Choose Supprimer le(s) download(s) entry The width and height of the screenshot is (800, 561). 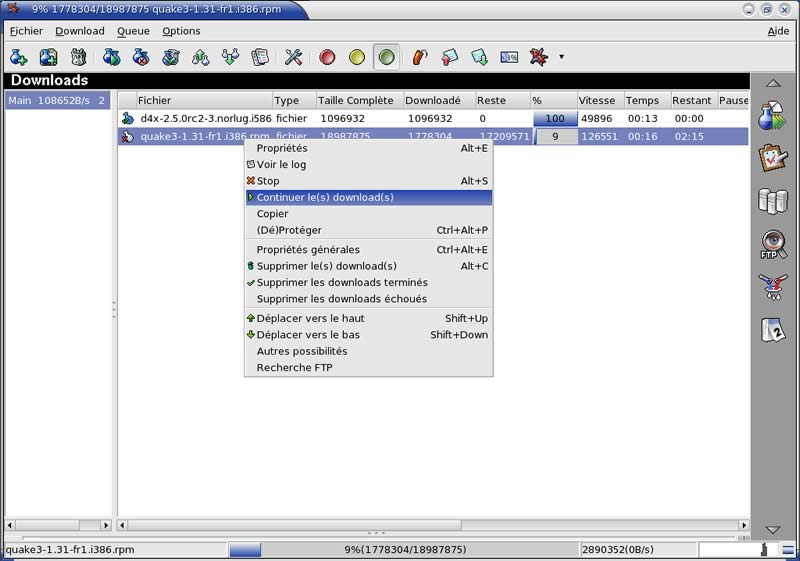(368, 266)
